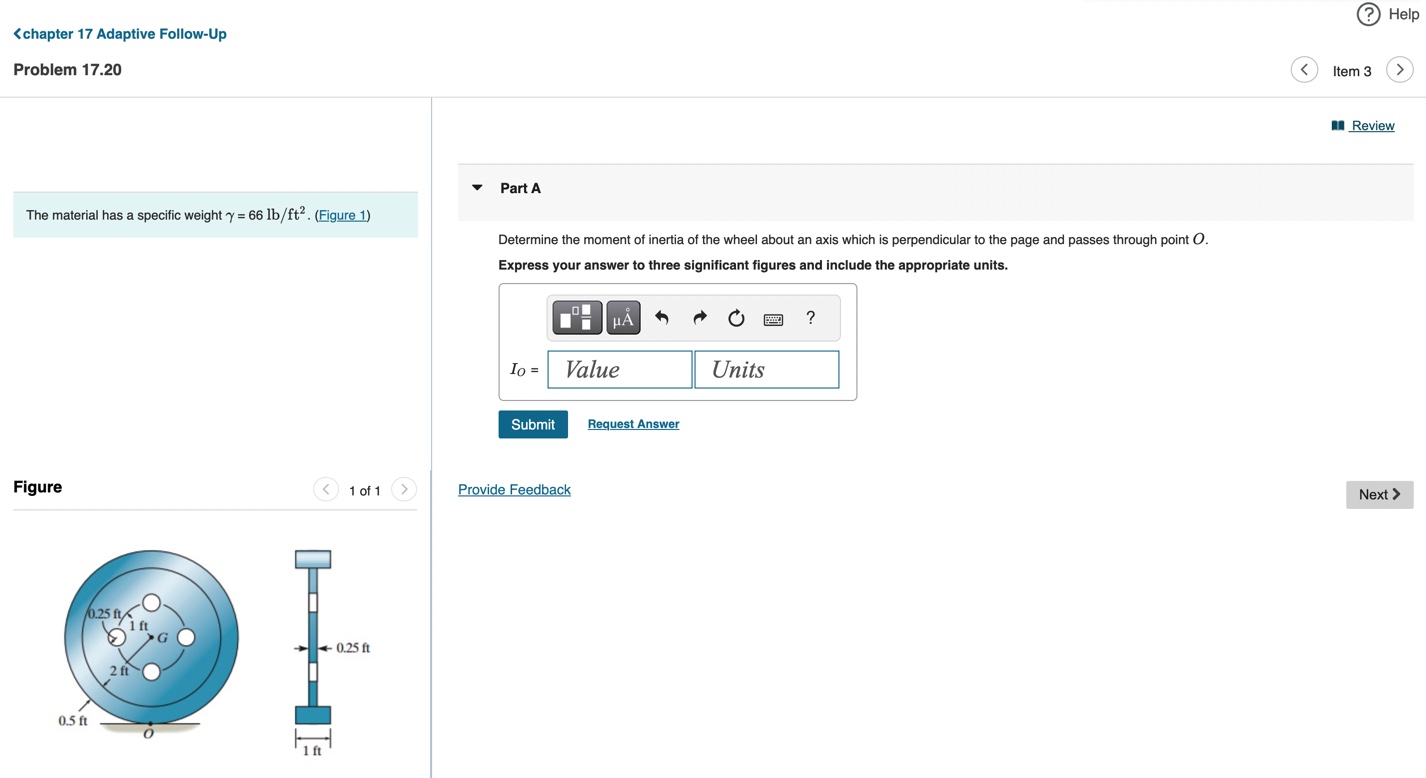
Task: Show keyboard shortcuts icon
Action: click(773, 319)
